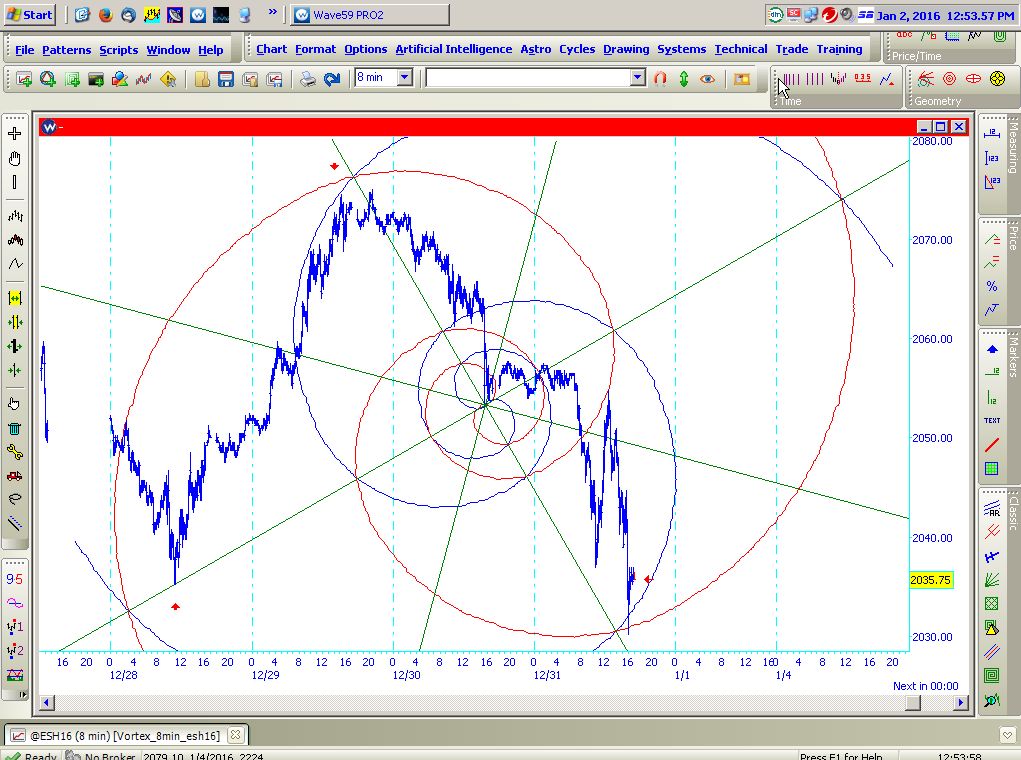Open the Training menu
This screenshot has height=760, width=1021.
tap(839, 49)
